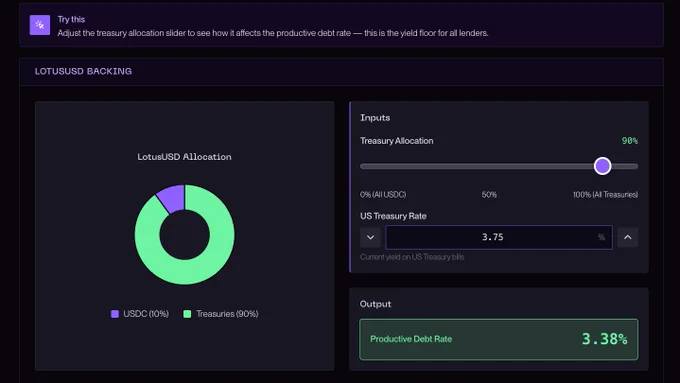Click the Output panel heading
This screenshot has height=383, width=680.
pyautogui.click(x=376, y=304)
